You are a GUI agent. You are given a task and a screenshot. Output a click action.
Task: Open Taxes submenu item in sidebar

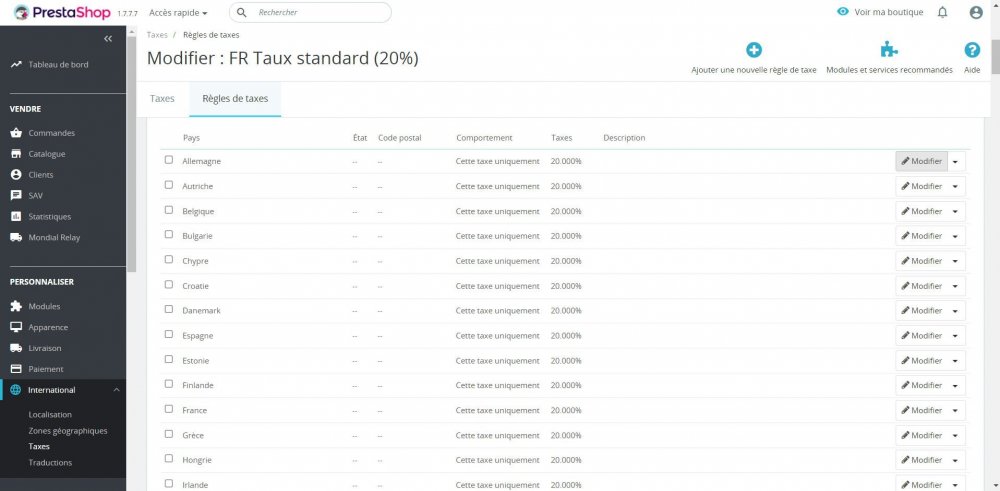[39, 446]
